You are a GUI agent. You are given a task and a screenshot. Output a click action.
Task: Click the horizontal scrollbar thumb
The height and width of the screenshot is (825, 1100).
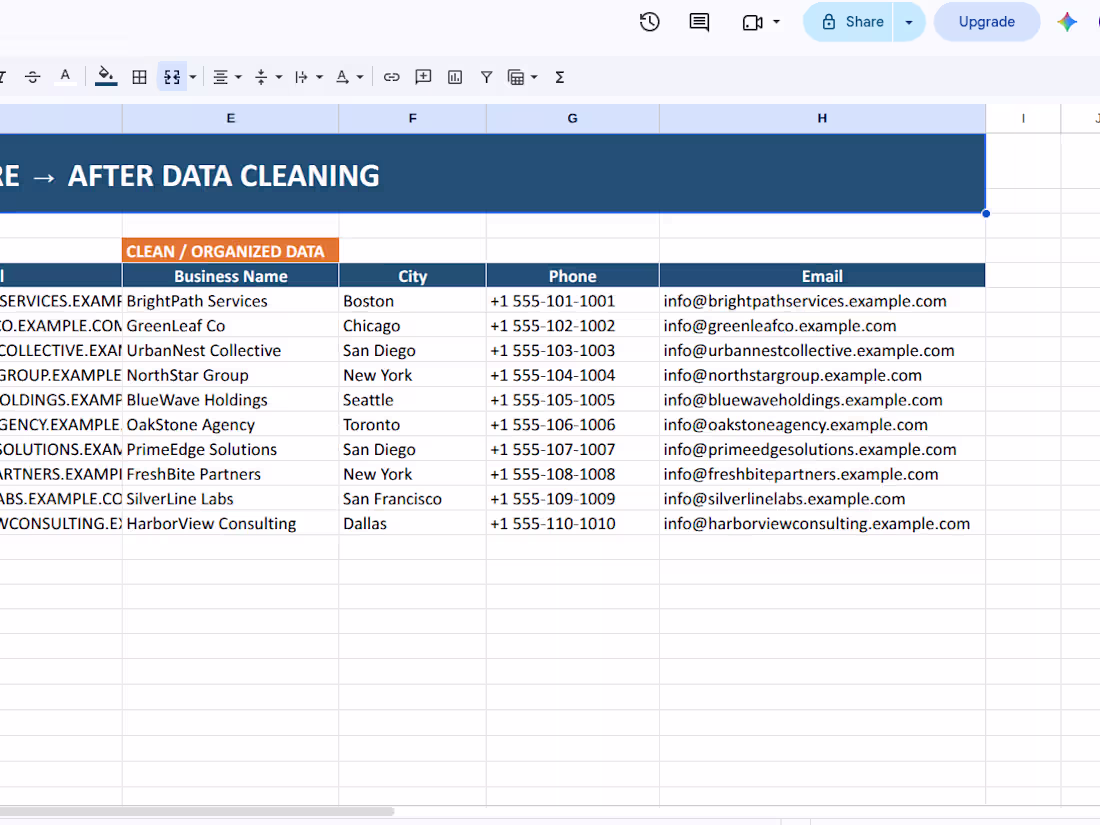[x=196, y=812]
